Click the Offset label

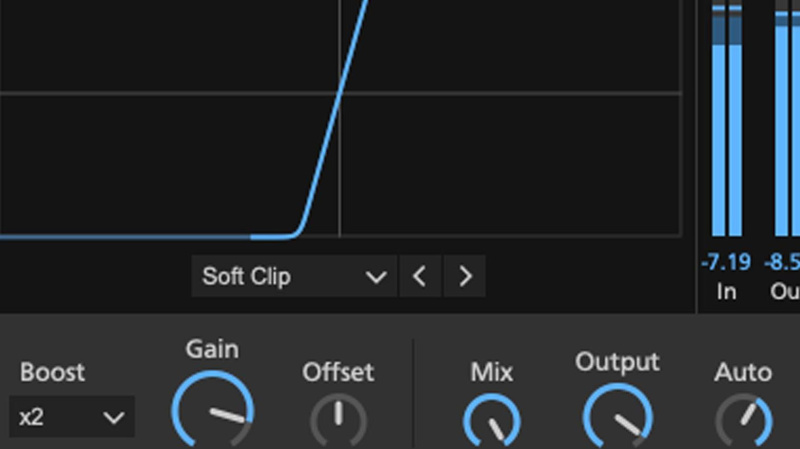[338, 372]
